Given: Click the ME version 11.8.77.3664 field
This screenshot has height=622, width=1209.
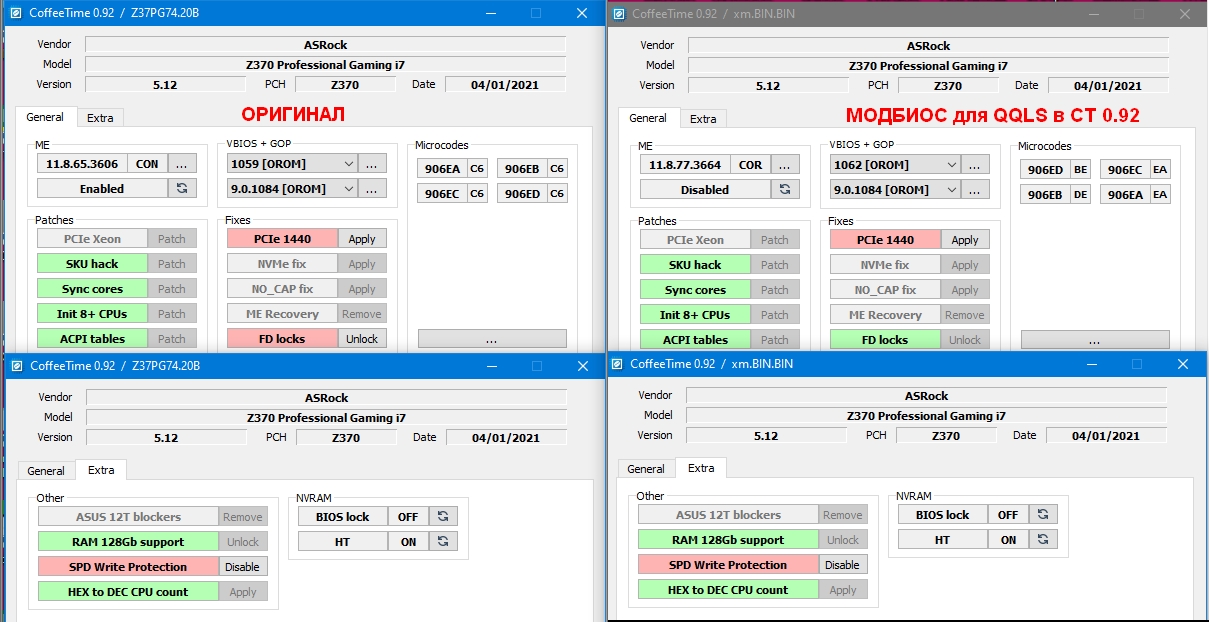Looking at the screenshot, I should (x=685, y=164).
